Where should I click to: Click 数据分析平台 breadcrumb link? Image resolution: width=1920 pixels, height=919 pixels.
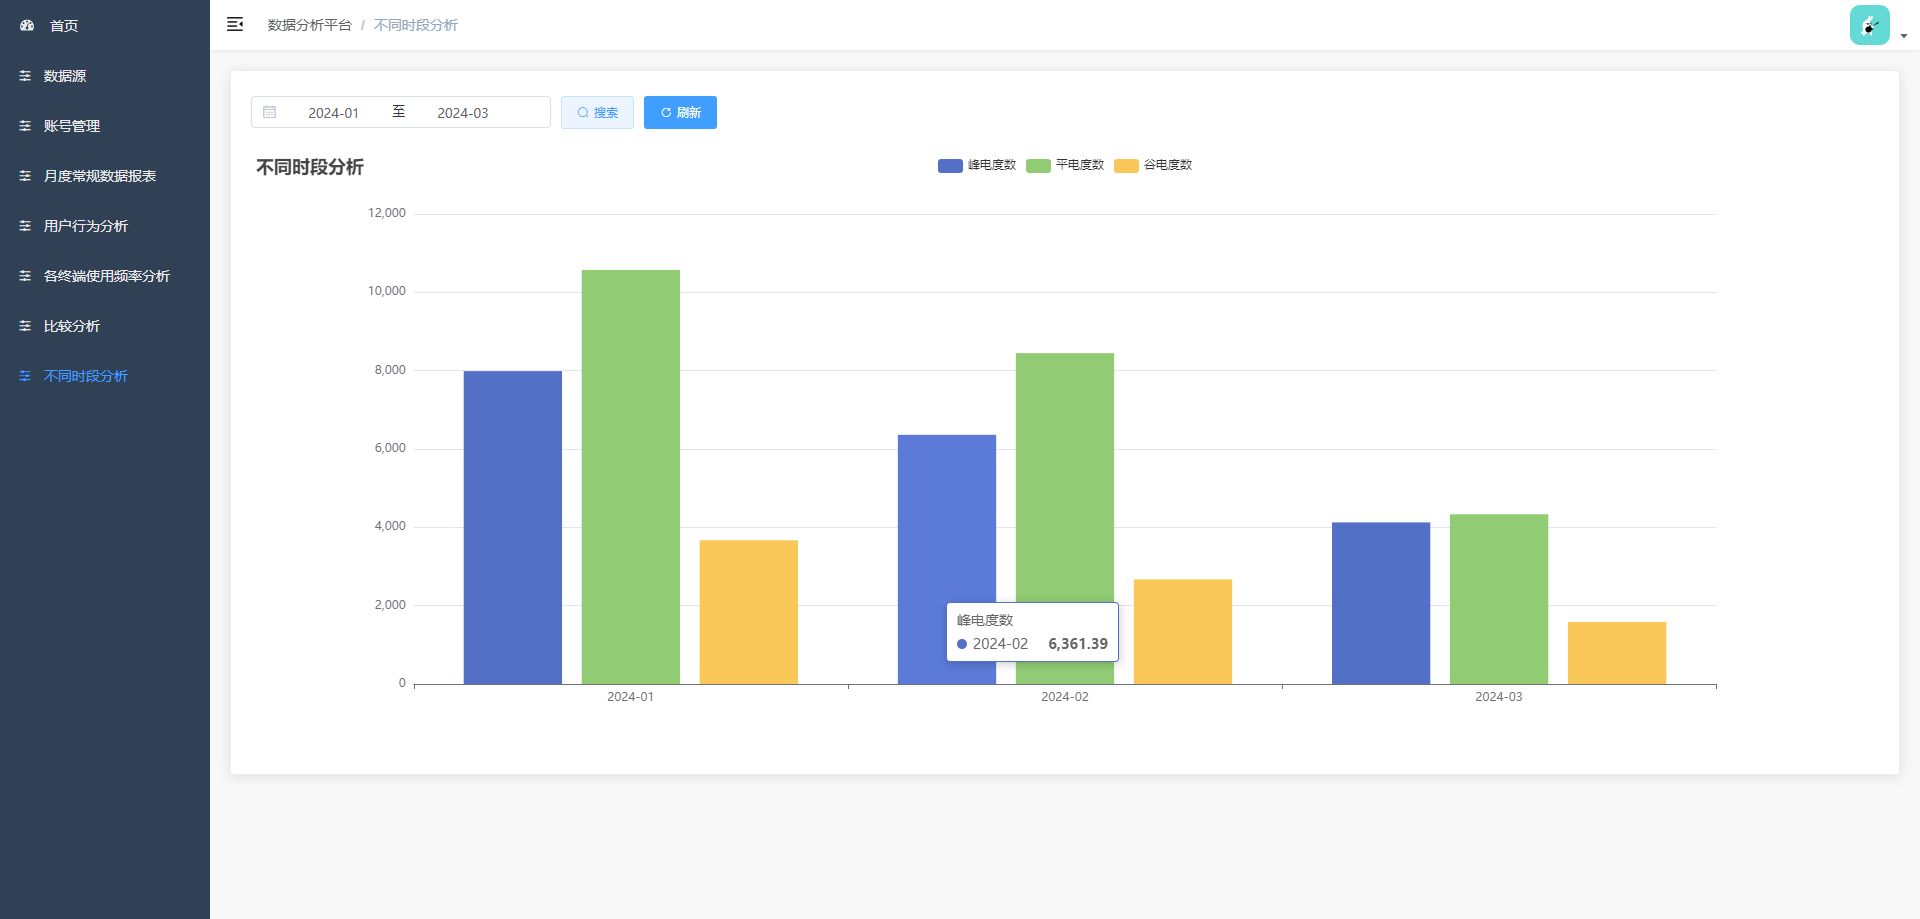click(x=309, y=25)
